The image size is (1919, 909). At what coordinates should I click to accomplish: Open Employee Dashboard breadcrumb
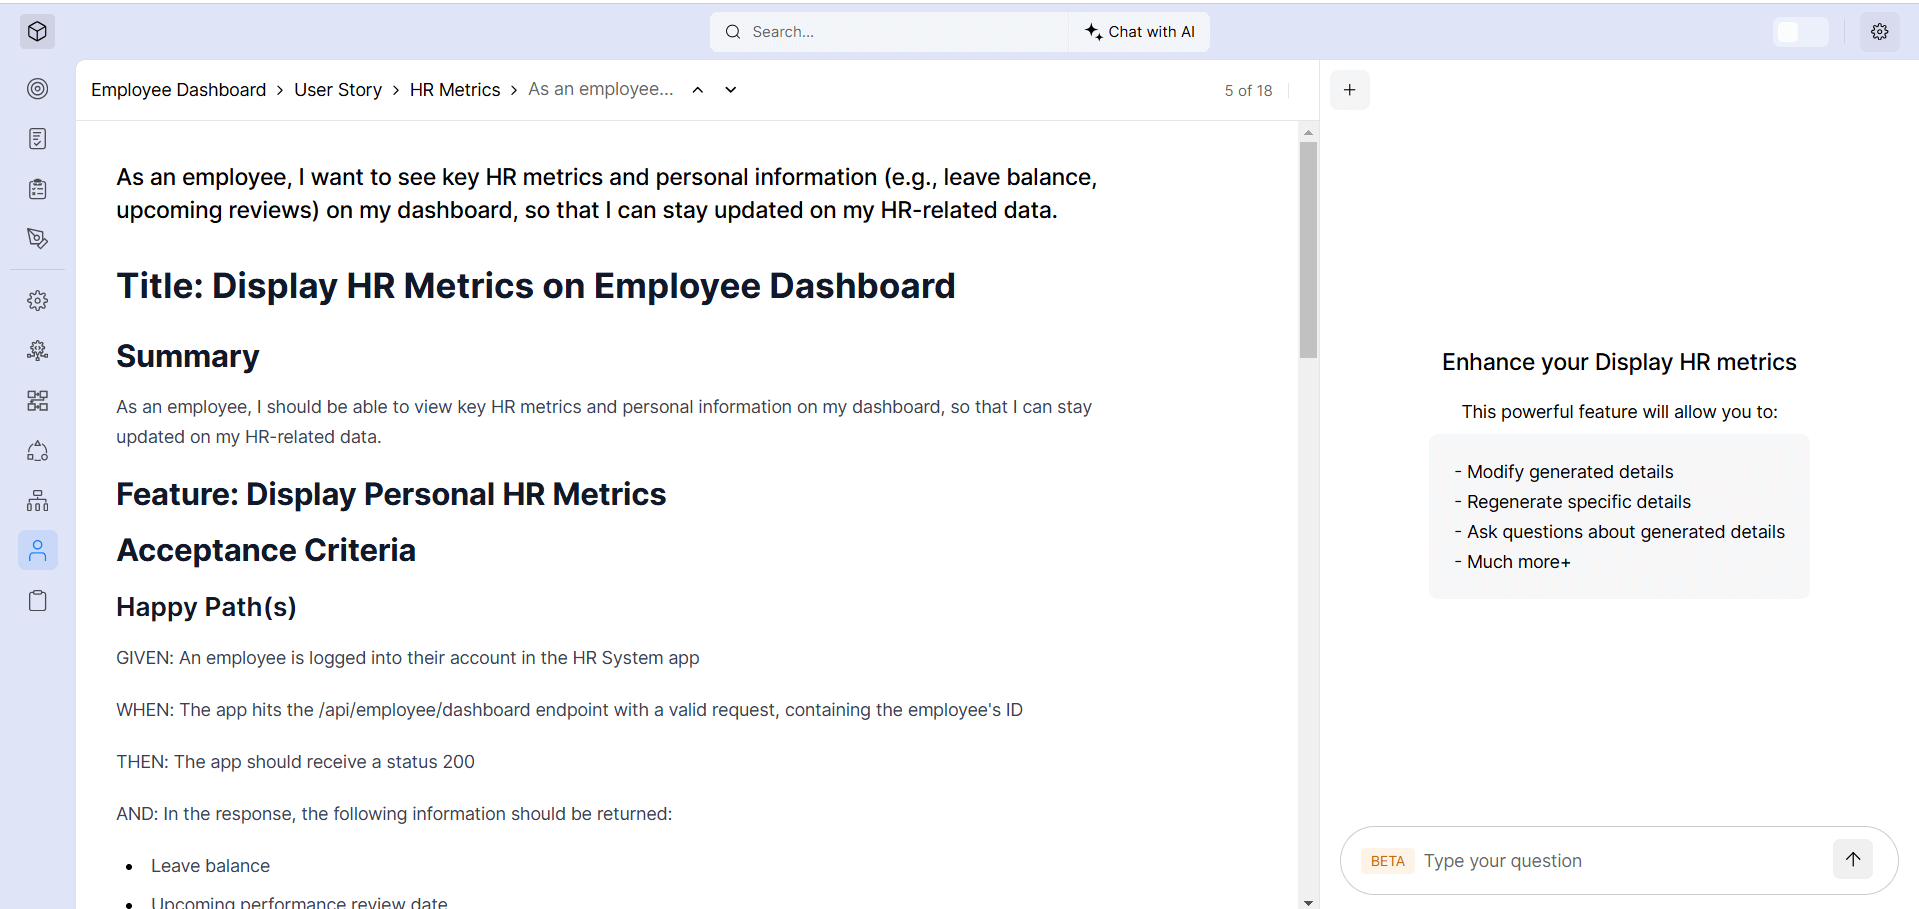(x=179, y=90)
